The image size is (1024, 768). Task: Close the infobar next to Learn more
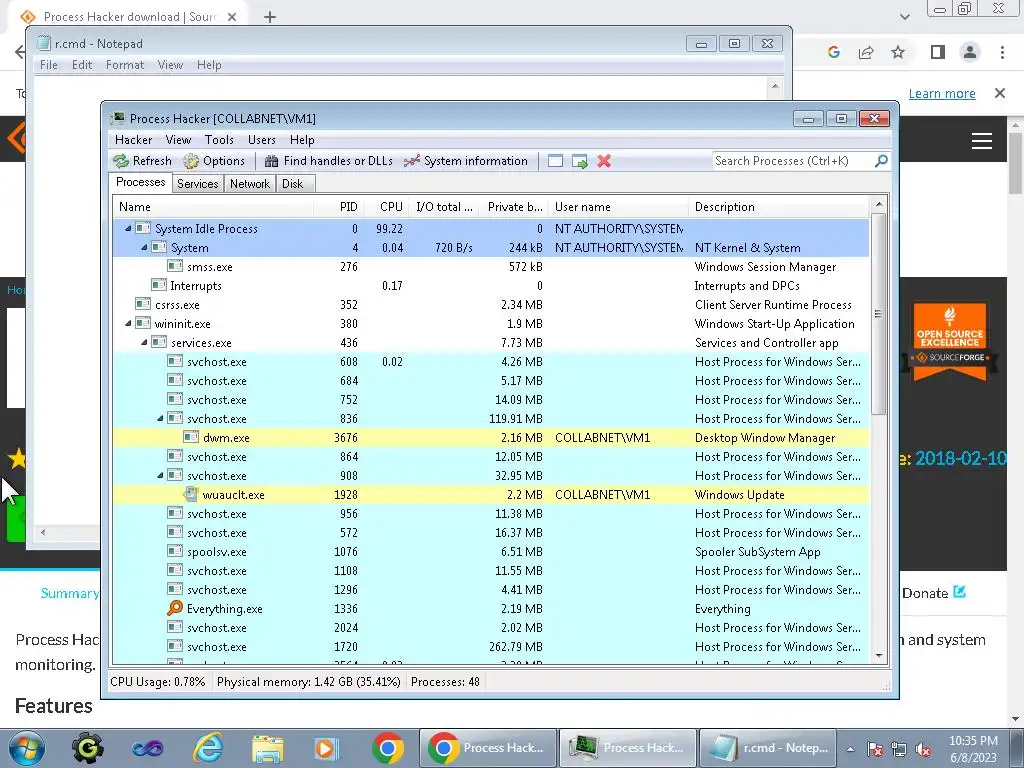(1000, 93)
